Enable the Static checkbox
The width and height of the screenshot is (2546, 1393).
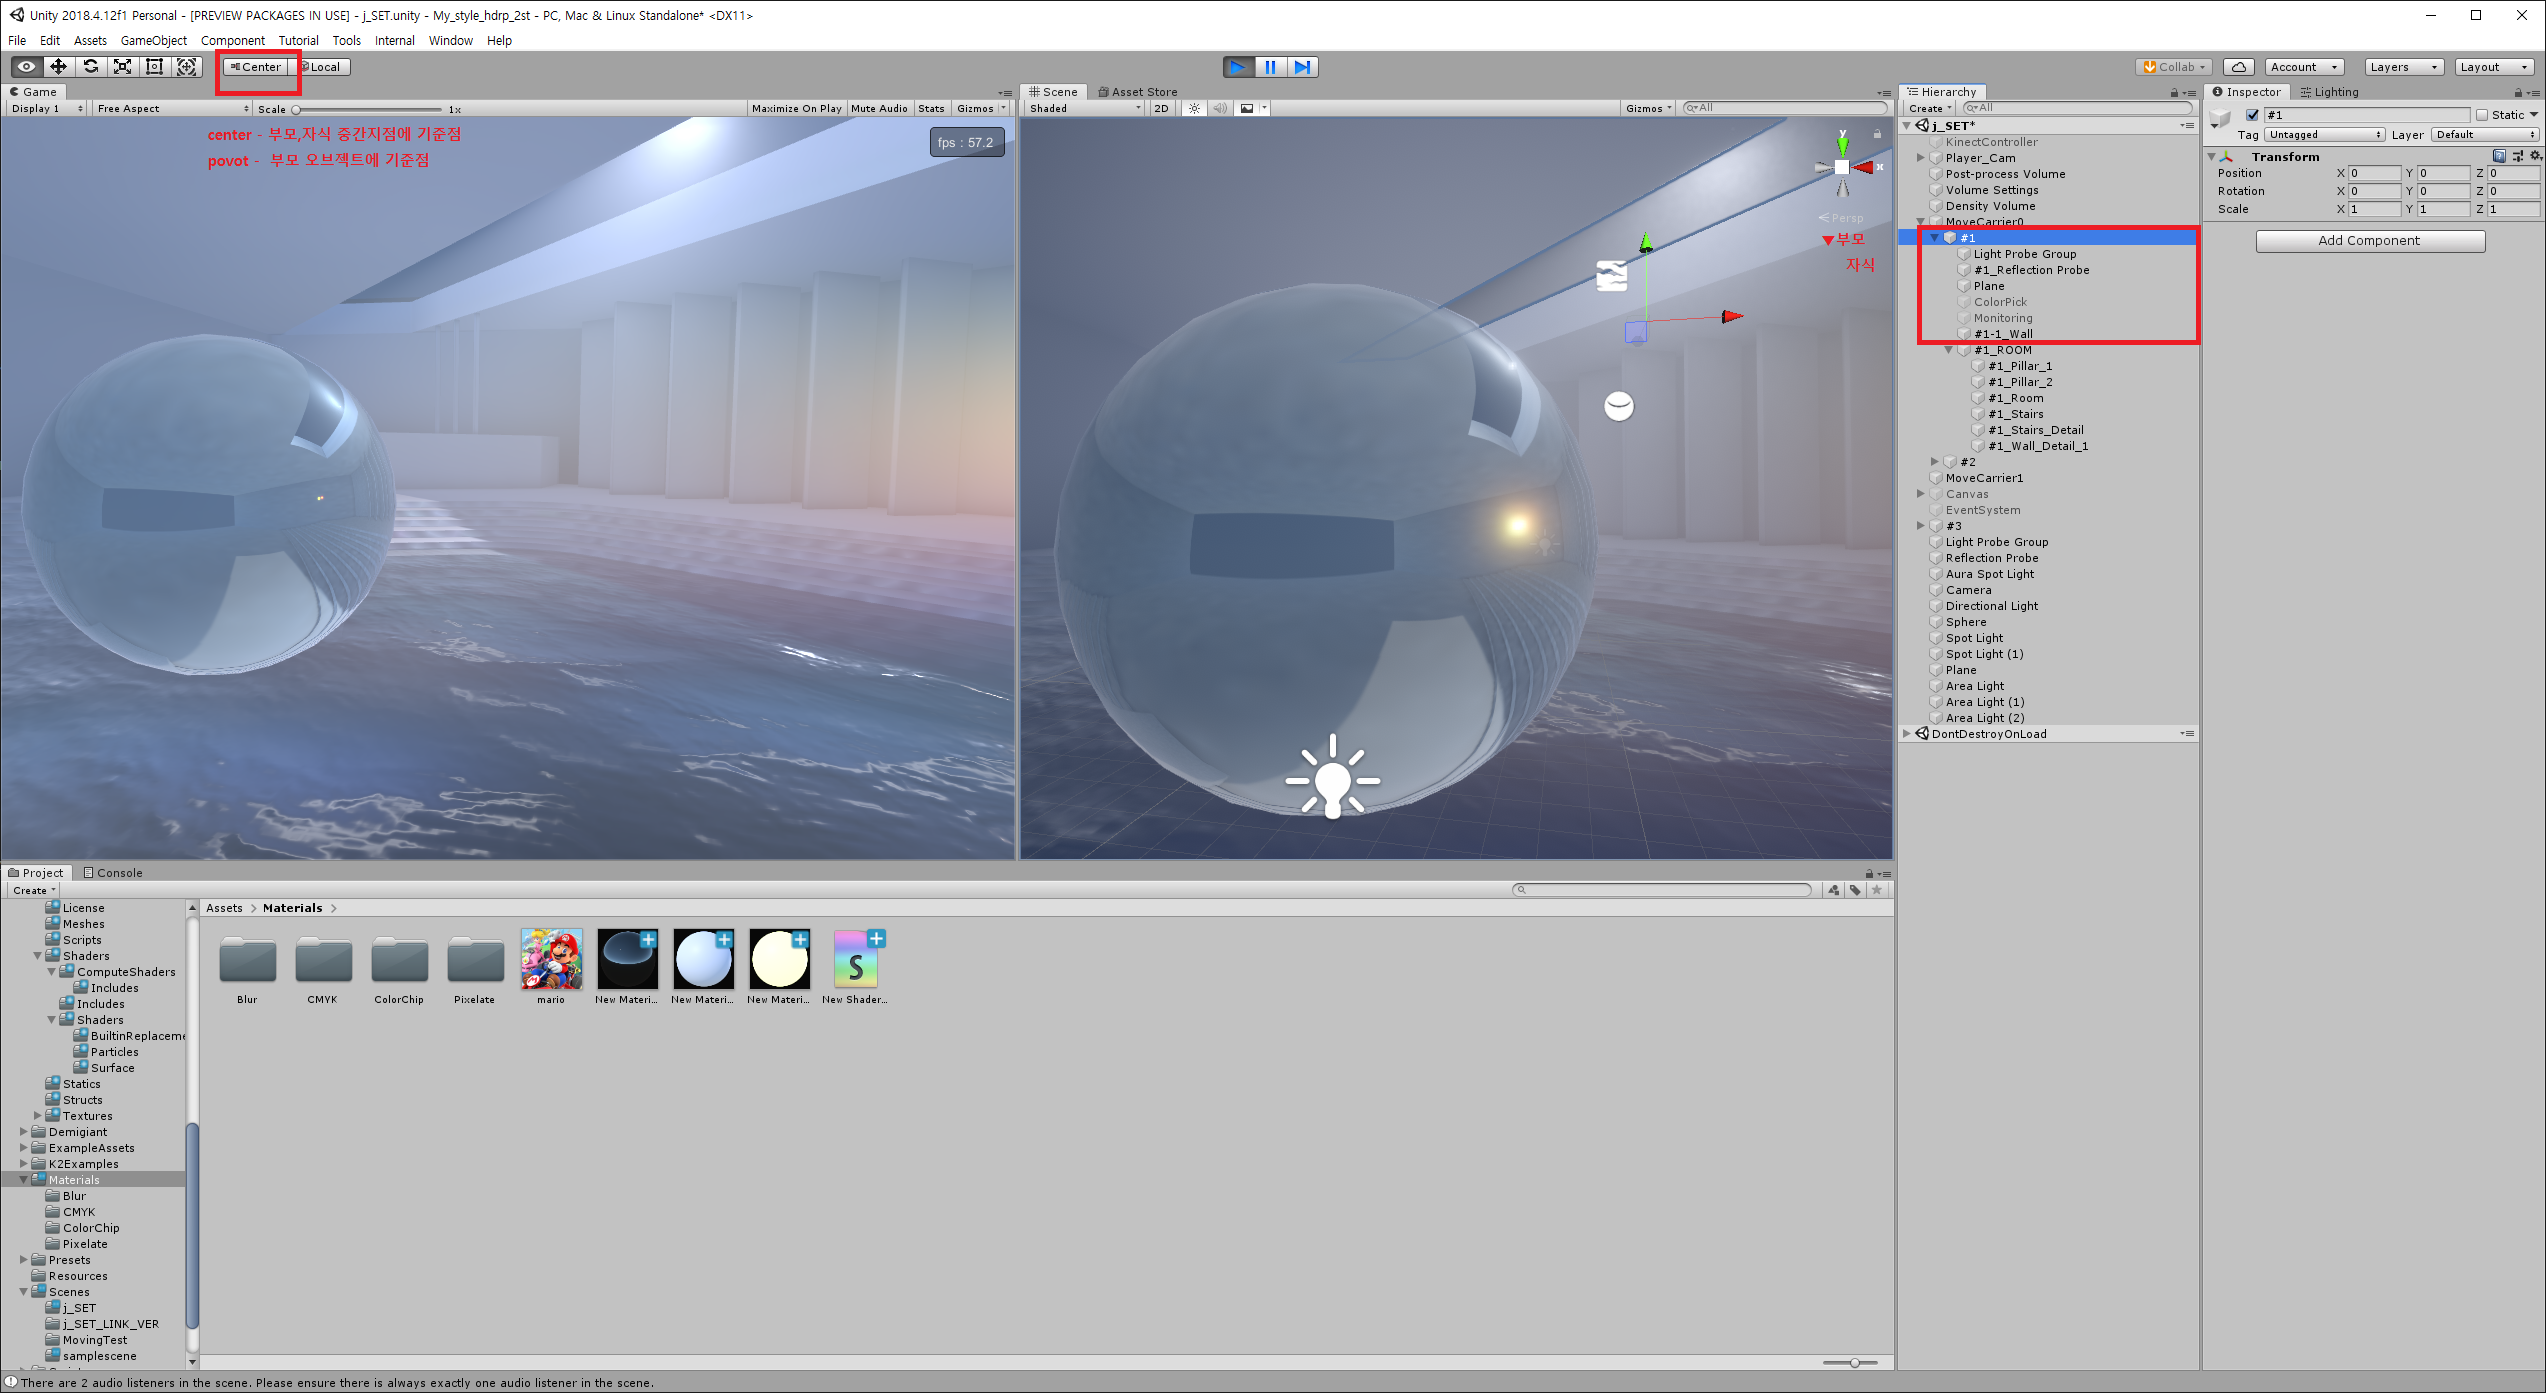pos(2482,115)
